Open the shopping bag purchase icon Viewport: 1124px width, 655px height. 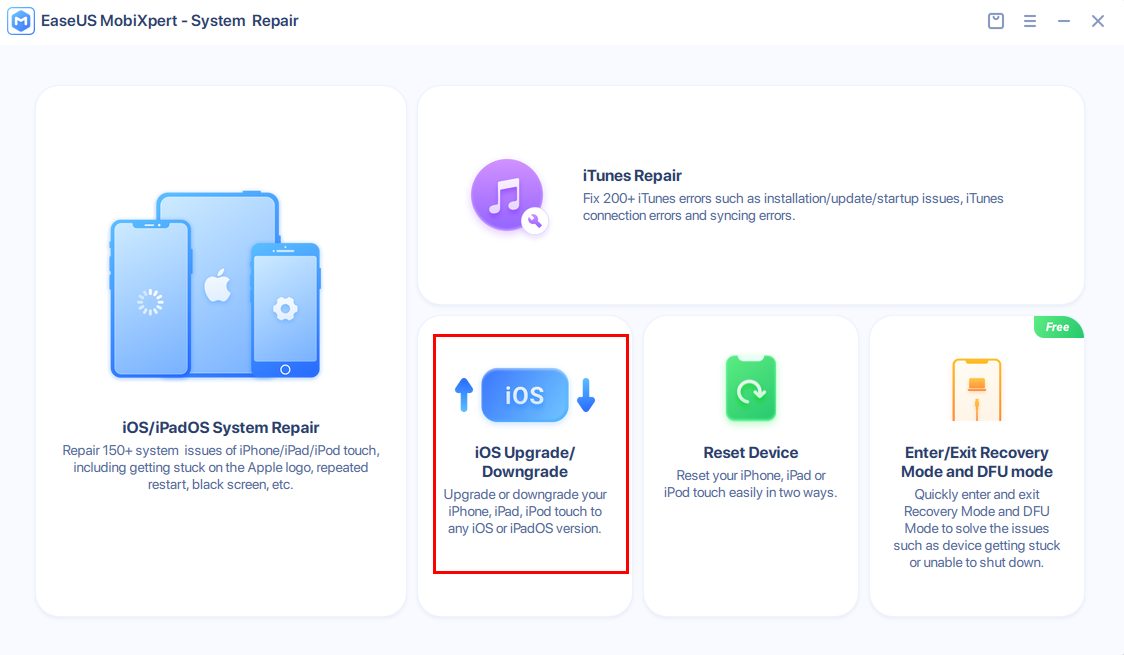point(995,21)
